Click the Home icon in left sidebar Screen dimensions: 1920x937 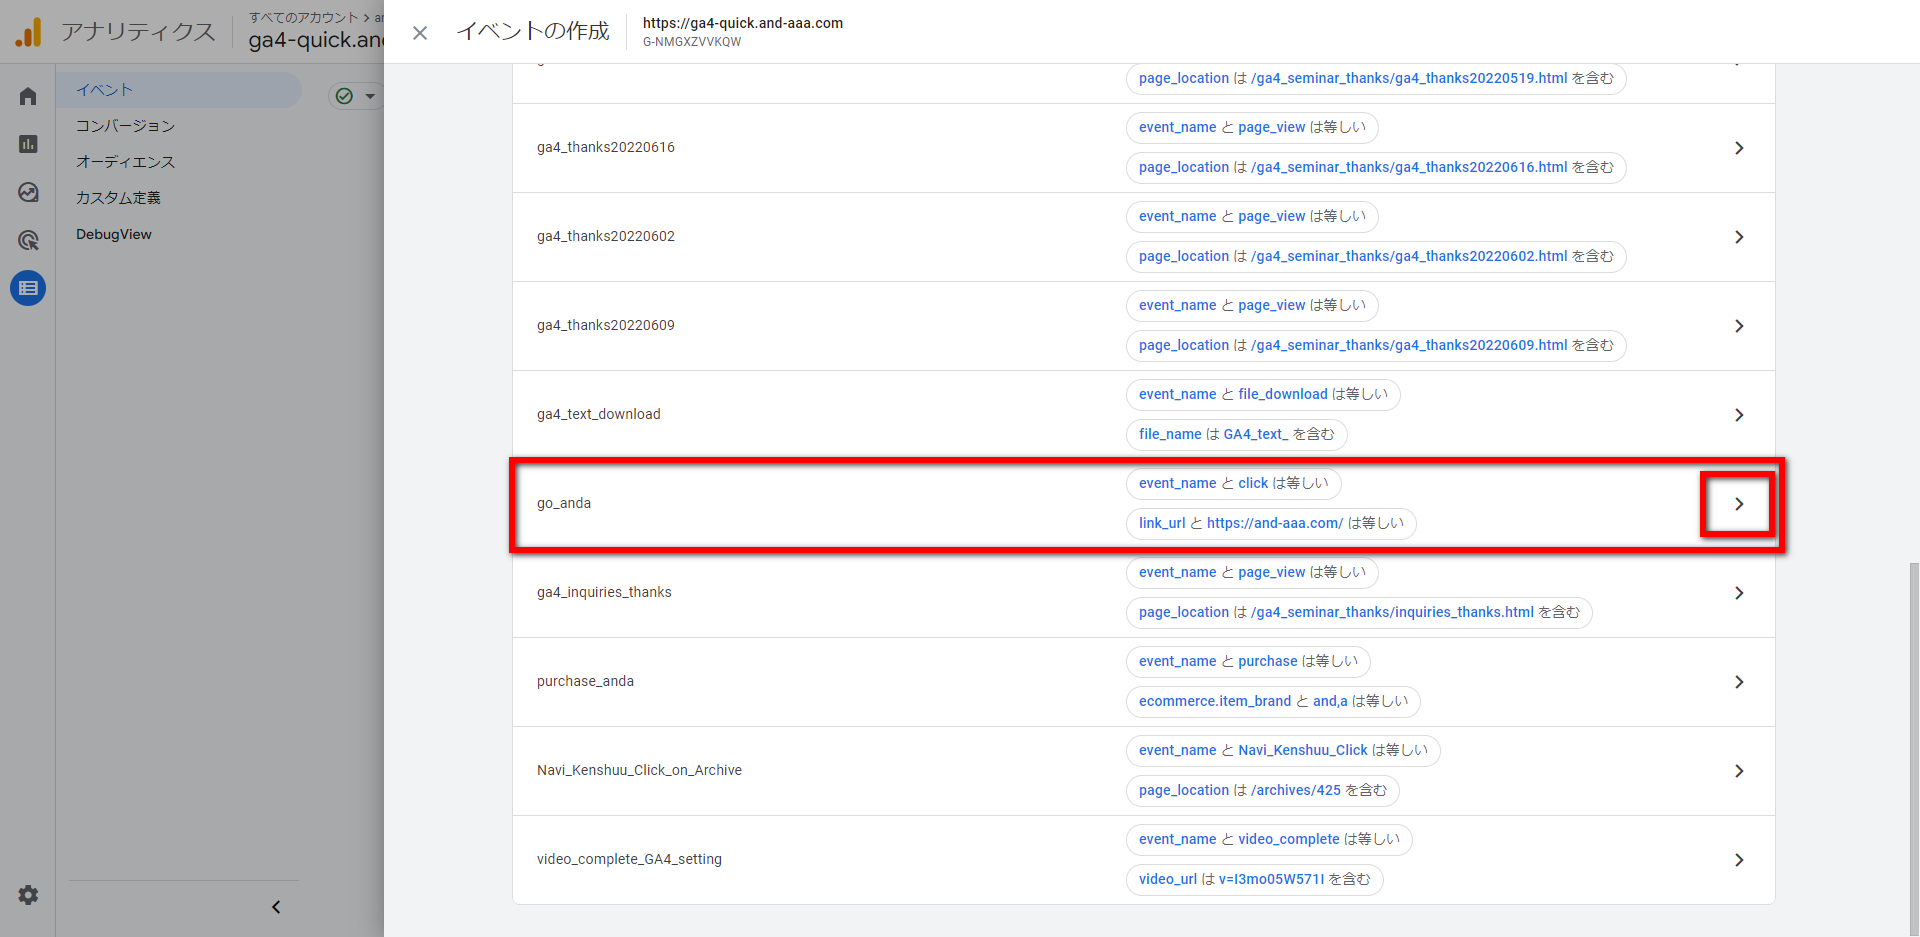pyautogui.click(x=28, y=96)
